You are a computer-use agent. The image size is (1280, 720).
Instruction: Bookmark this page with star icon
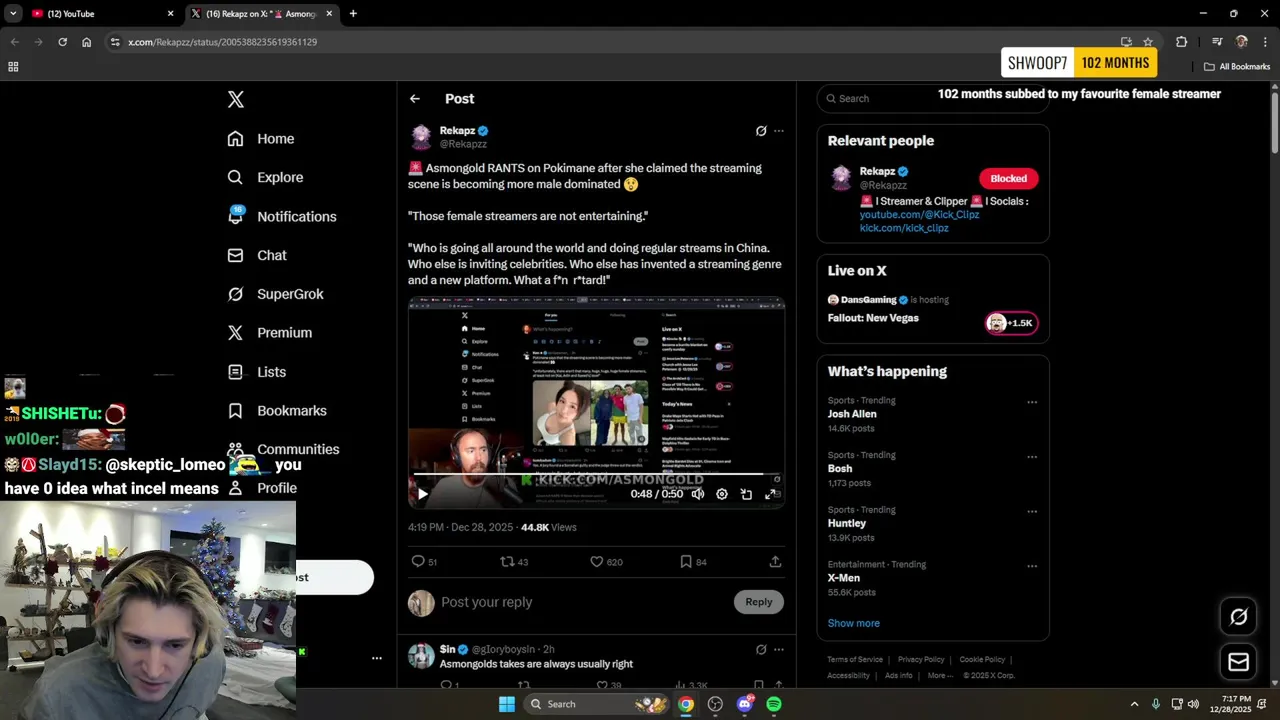(1148, 42)
